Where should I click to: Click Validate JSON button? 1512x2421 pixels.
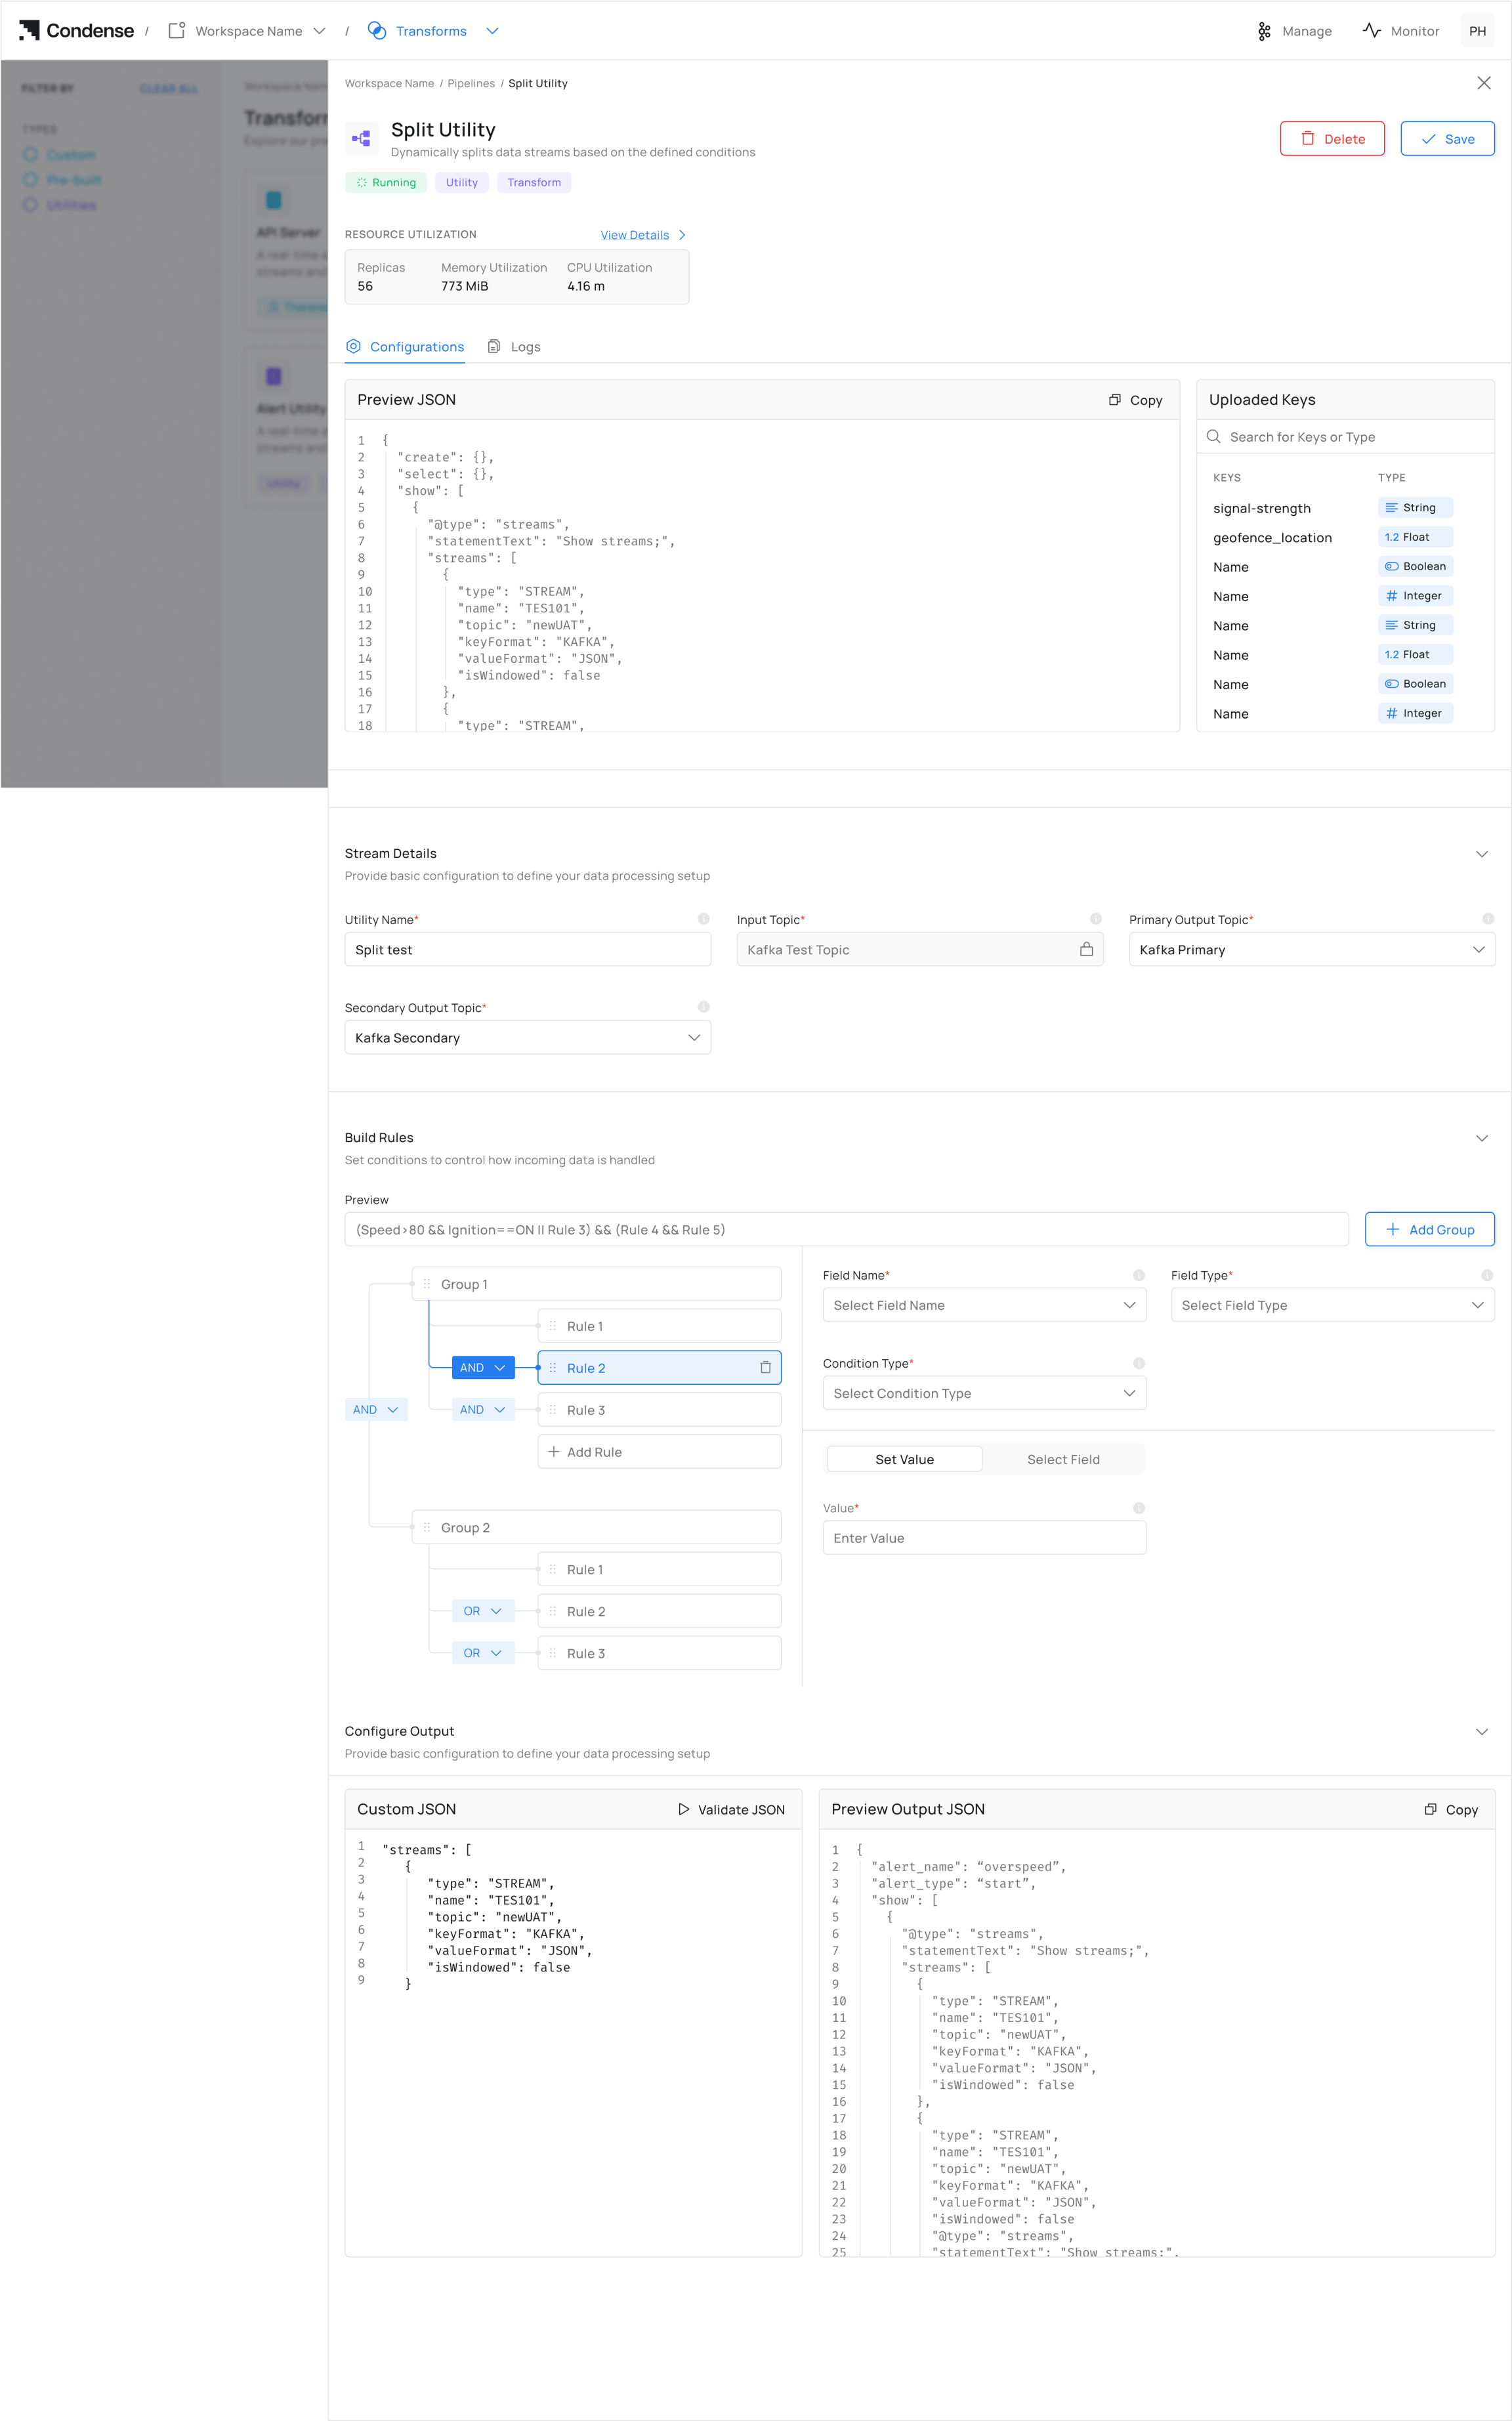point(731,1810)
